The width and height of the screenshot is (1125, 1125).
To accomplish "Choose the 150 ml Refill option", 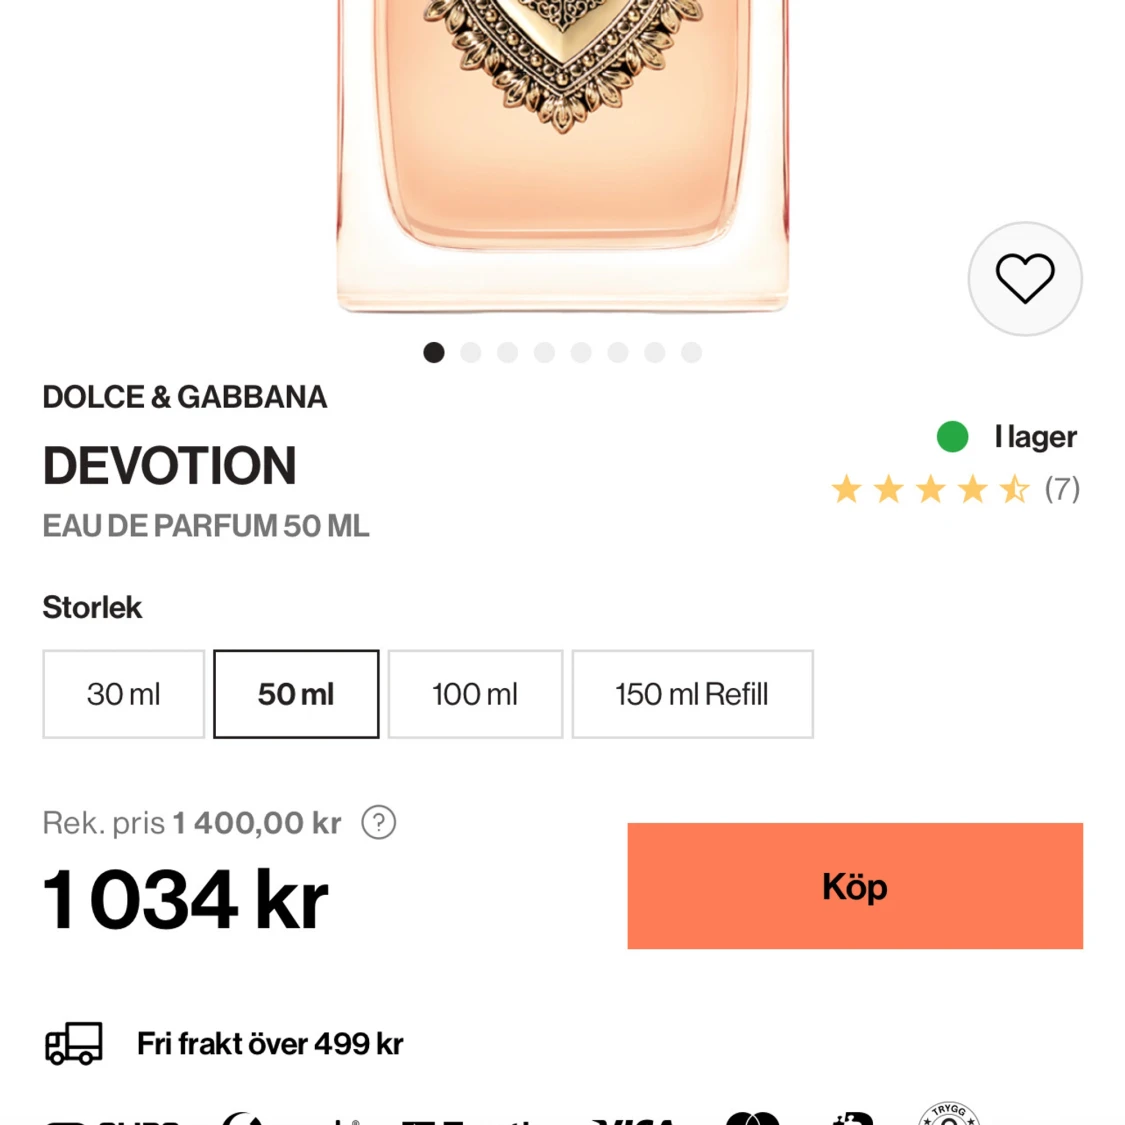I will tap(692, 694).
